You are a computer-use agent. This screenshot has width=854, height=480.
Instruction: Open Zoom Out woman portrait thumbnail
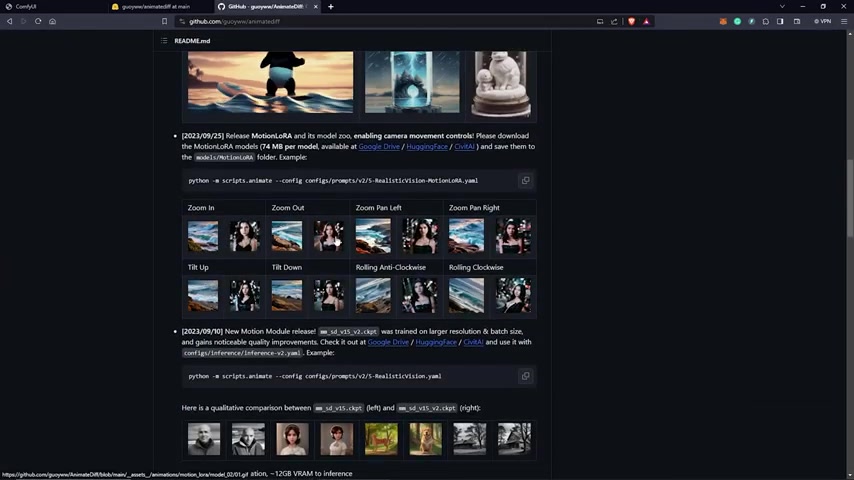coord(328,236)
